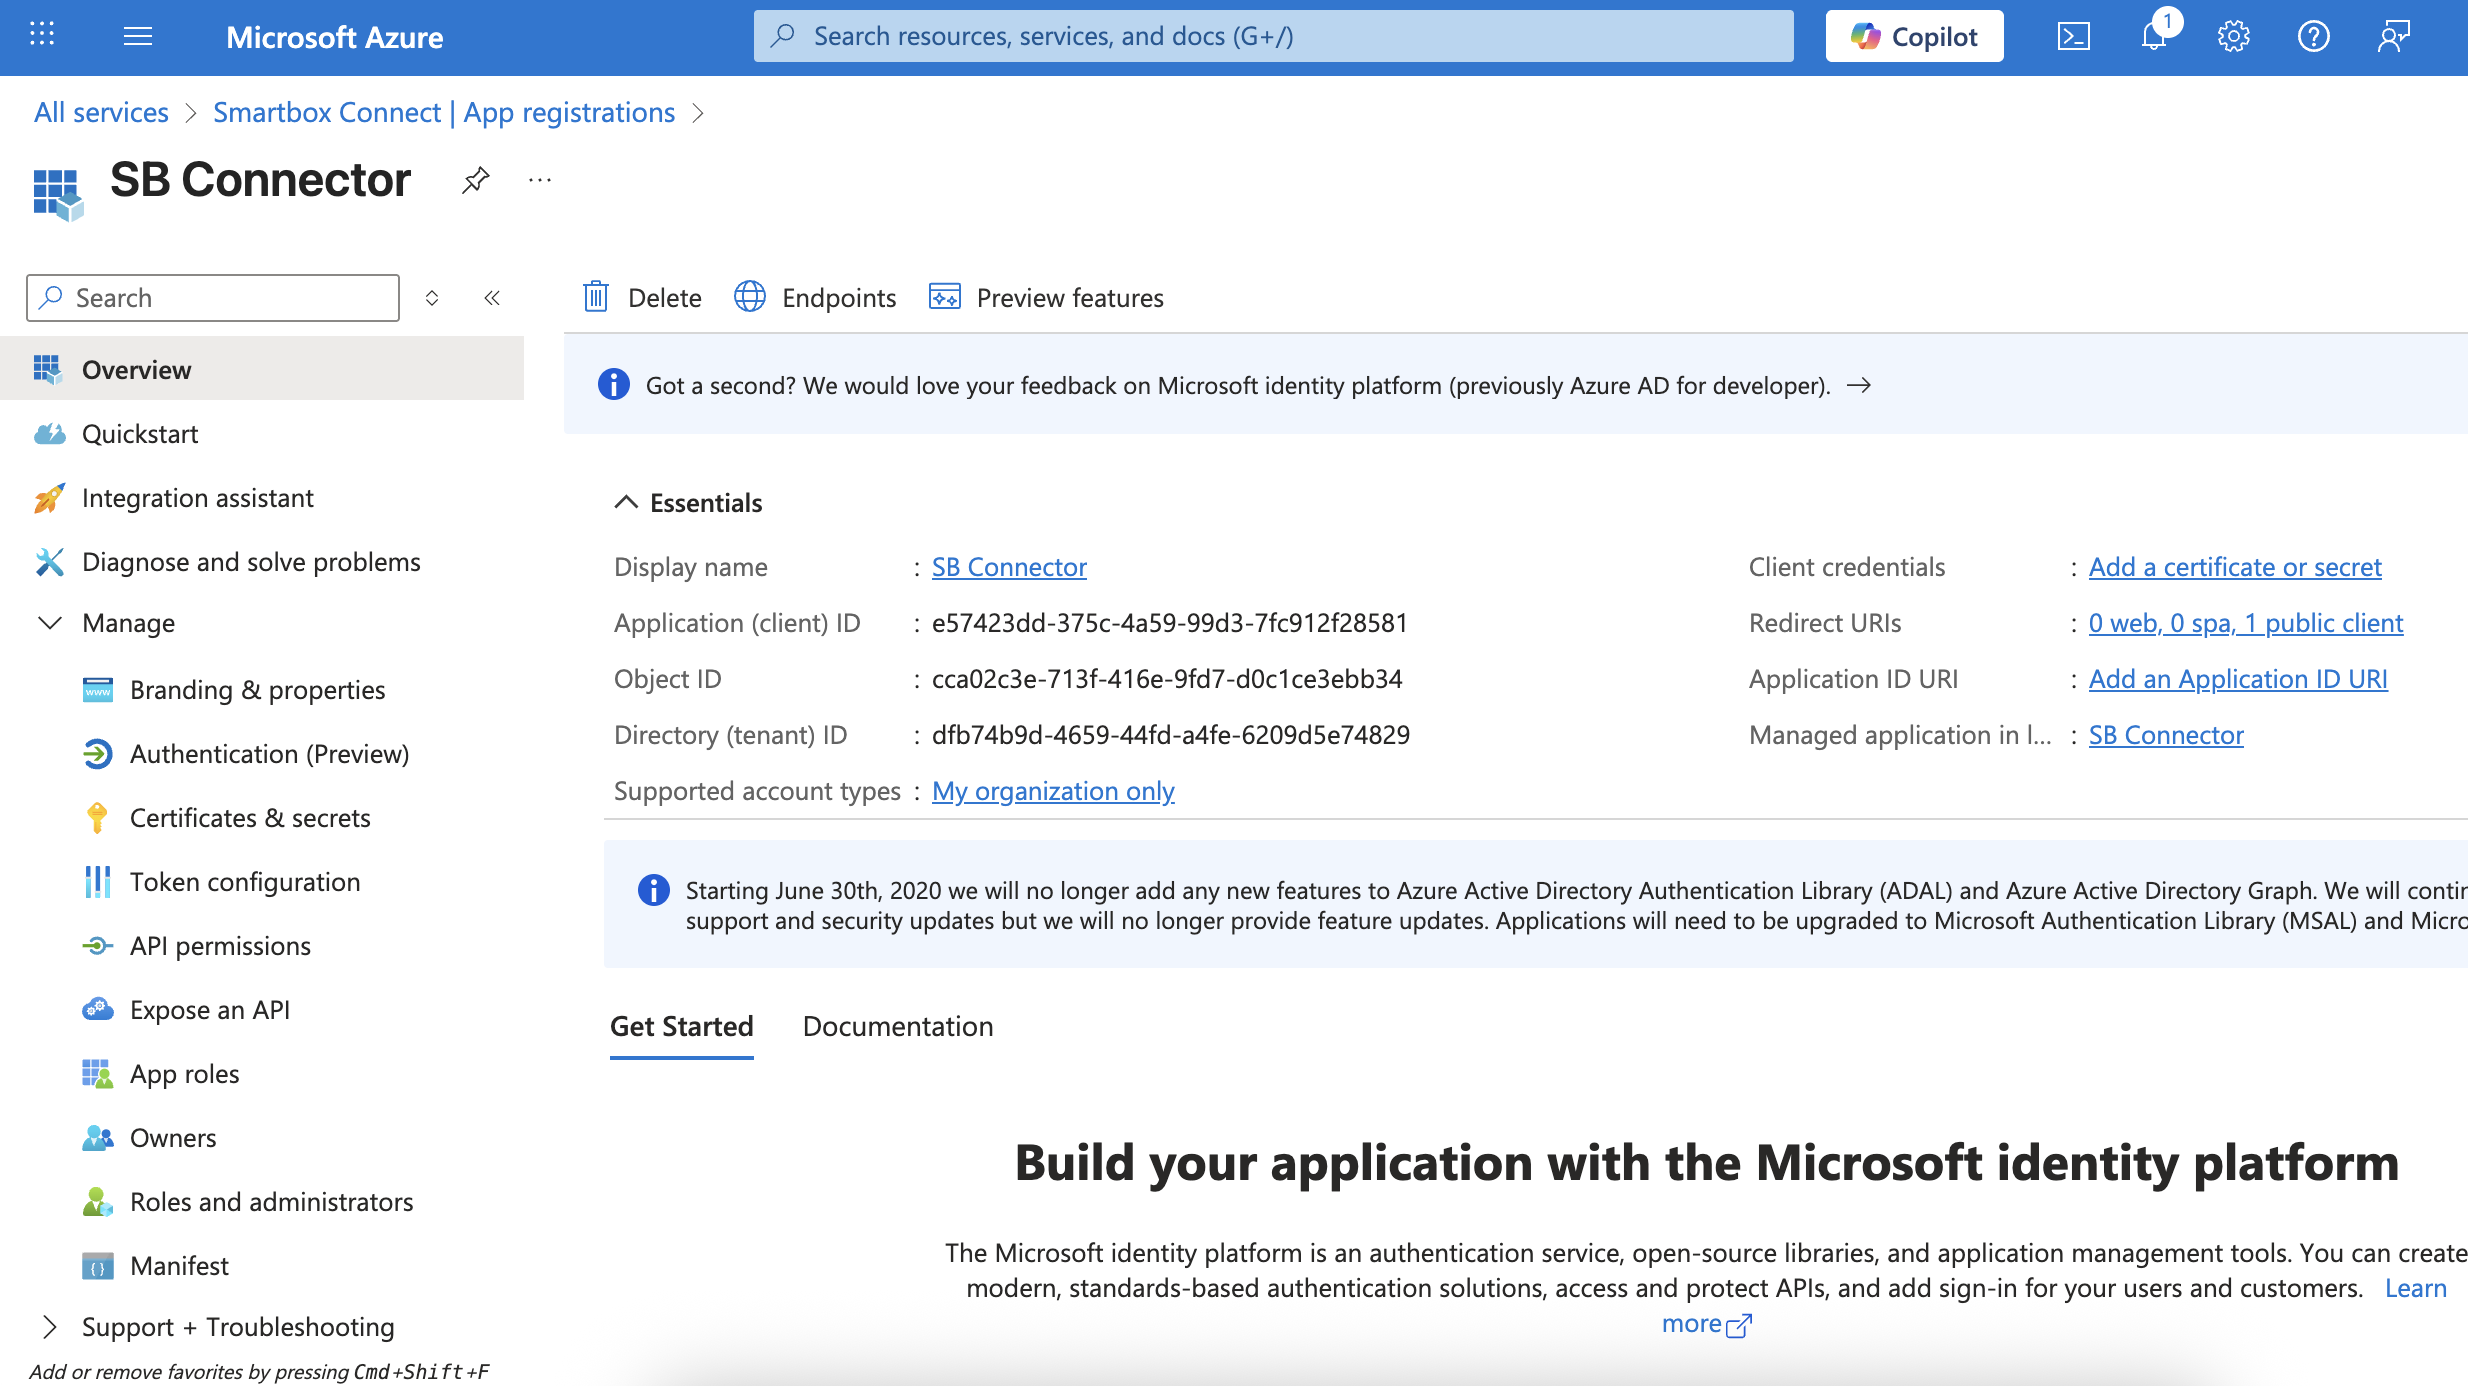2468x1386 pixels.
Task: Collapse the sidebar with double chevron
Action: [x=492, y=298]
